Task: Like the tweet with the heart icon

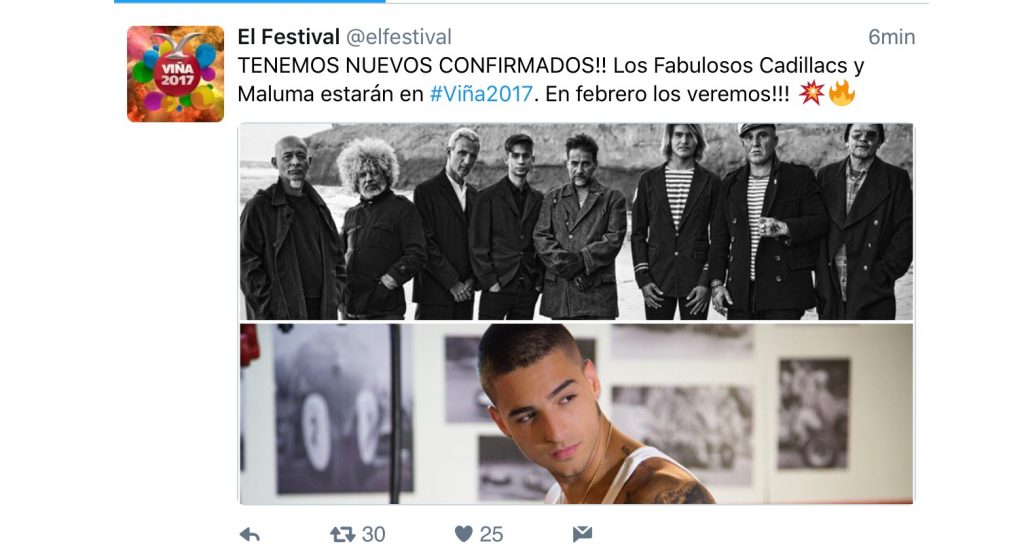Action: coord(464,534)
